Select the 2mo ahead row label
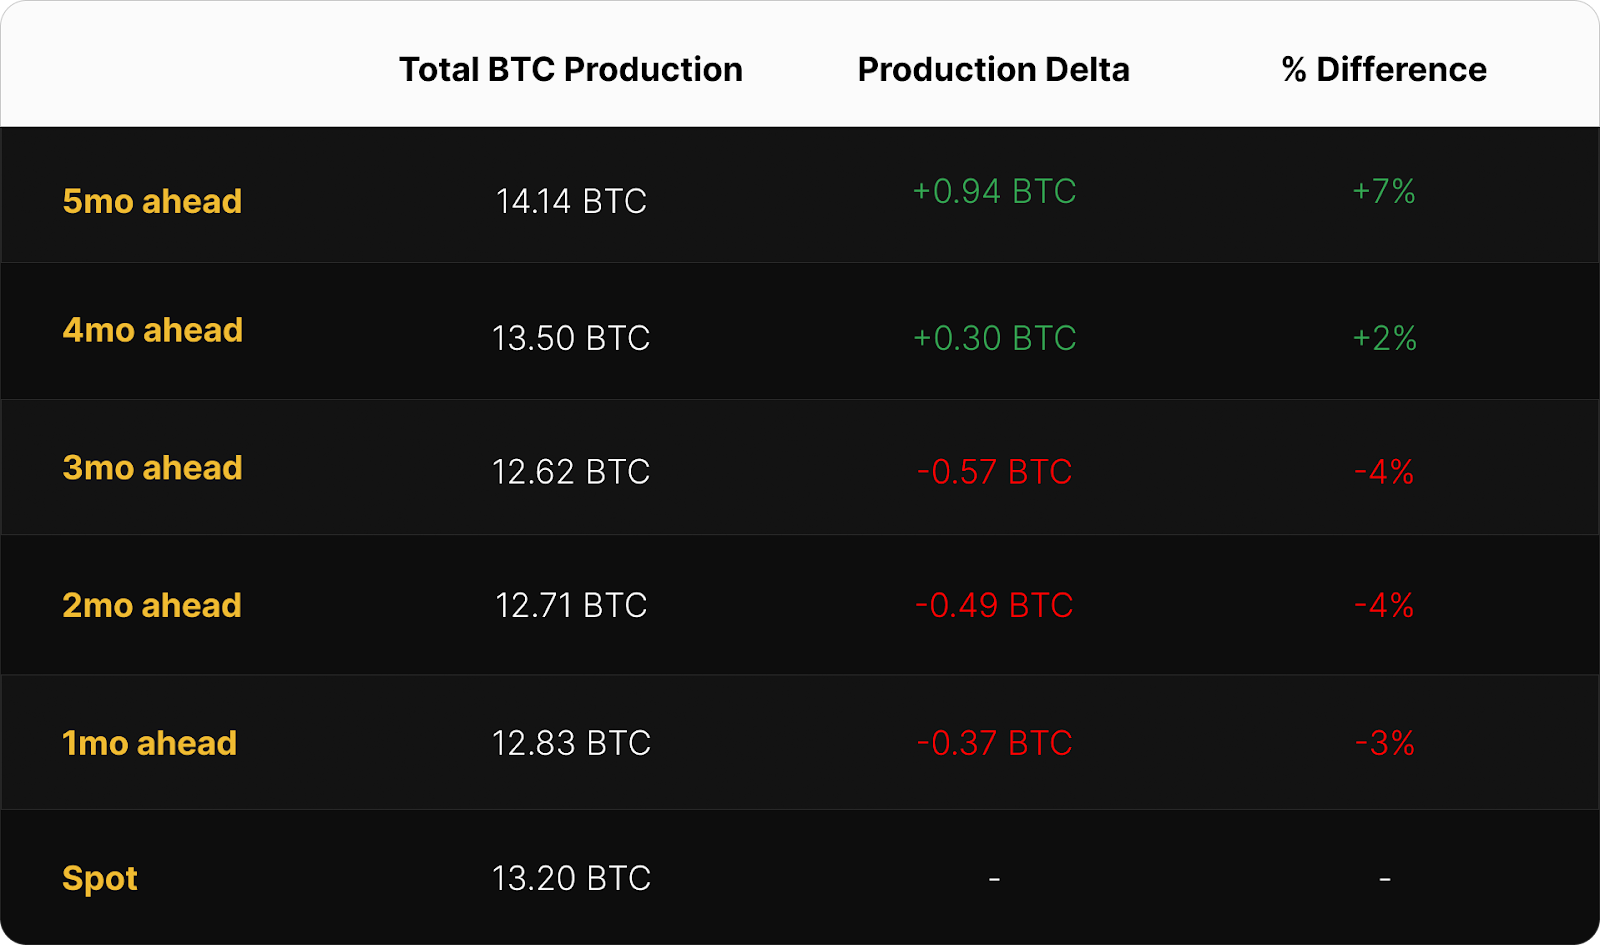 [x=152, y=605]
